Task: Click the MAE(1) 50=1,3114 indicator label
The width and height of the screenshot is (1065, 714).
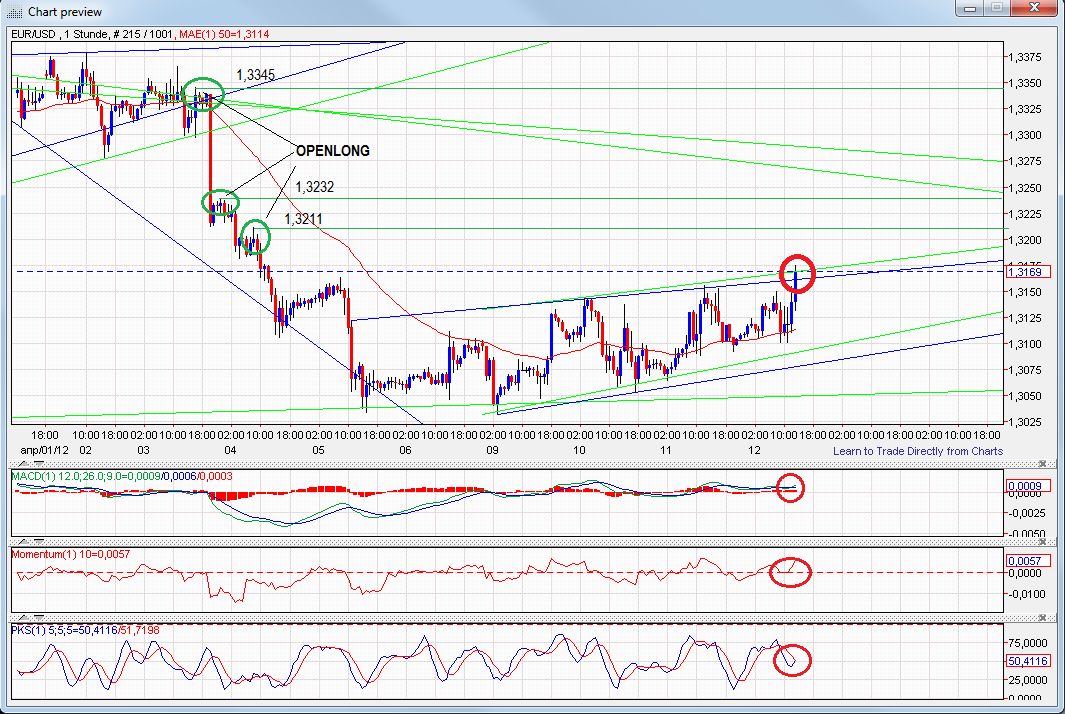Action: (223, 34)
